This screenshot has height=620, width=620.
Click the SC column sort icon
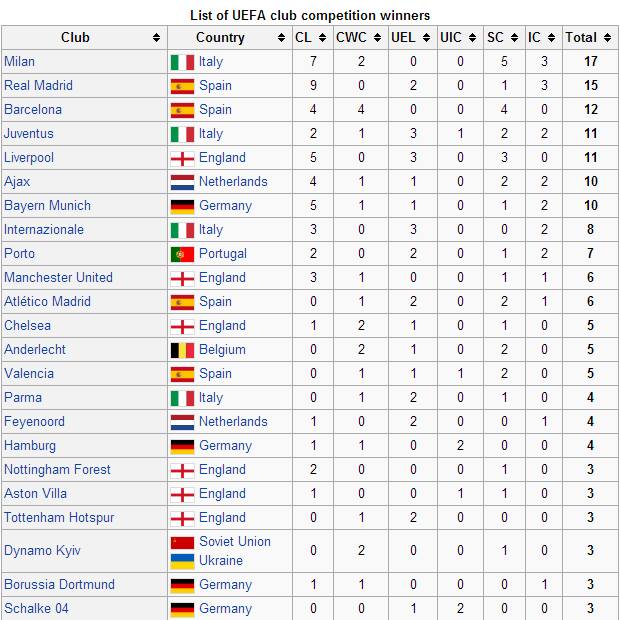point(514,38)
